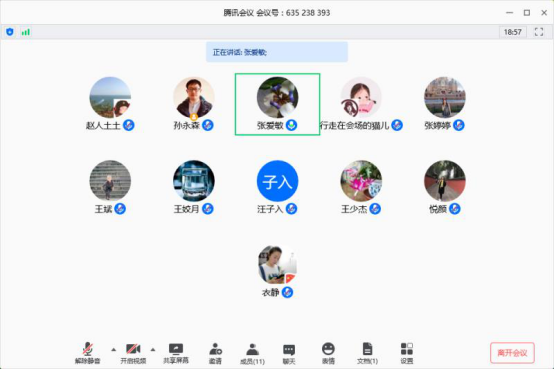Click muted mic icon next to 衣静
This screenshot has width=554, height=369.
288,292
